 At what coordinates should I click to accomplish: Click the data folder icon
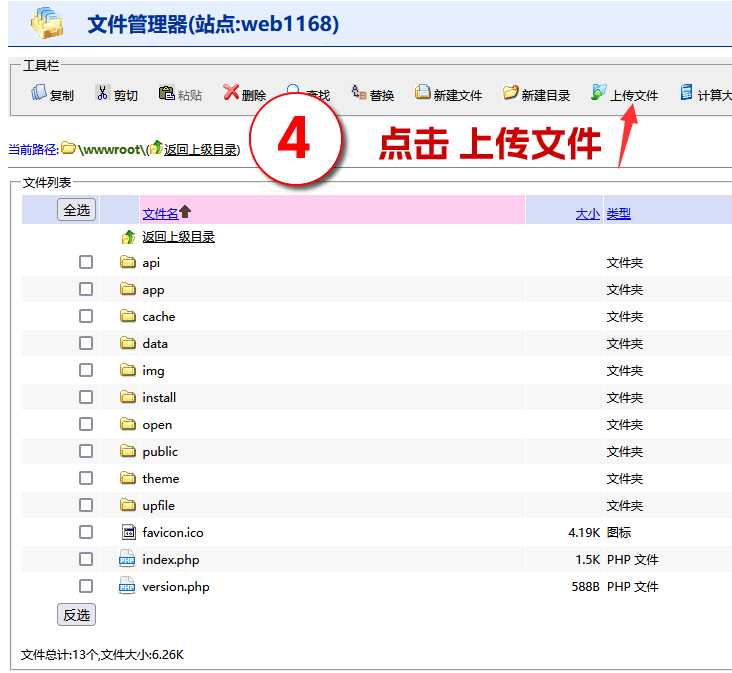127,343
